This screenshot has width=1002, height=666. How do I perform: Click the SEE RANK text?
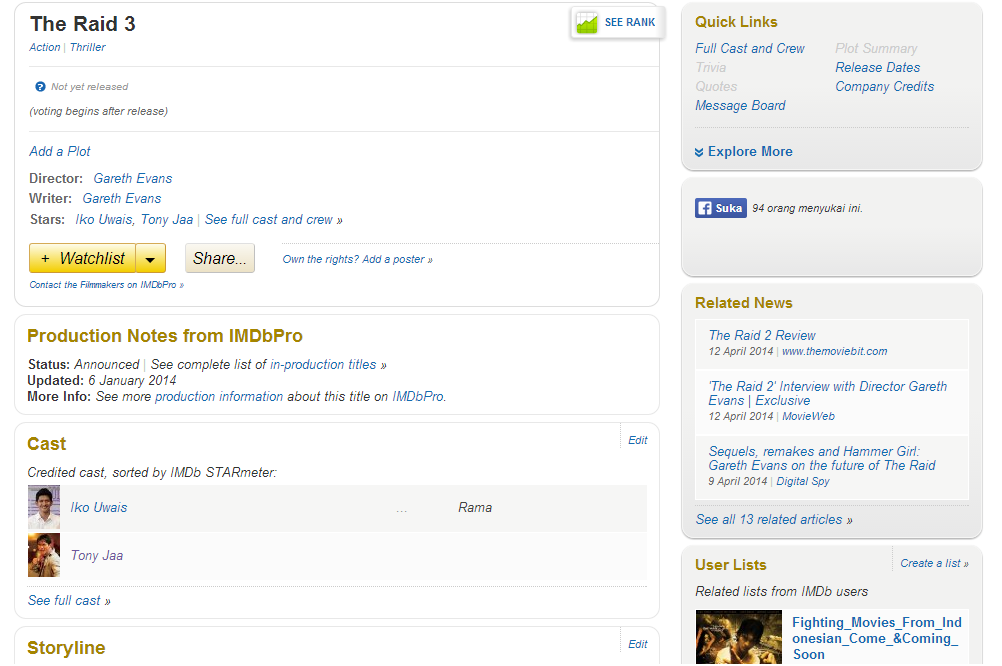point(630,22)
